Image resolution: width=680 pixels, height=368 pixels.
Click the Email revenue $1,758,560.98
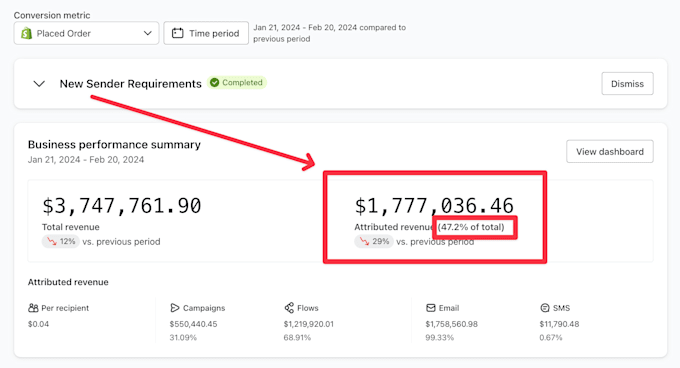coord(451,324)
